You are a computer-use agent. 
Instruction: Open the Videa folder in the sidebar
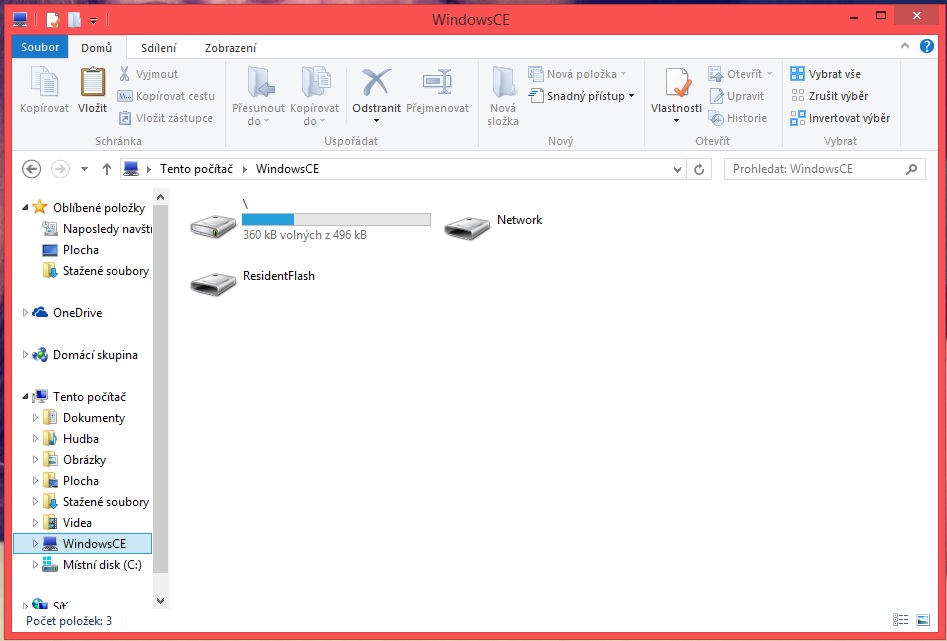(x=67, y=523)
